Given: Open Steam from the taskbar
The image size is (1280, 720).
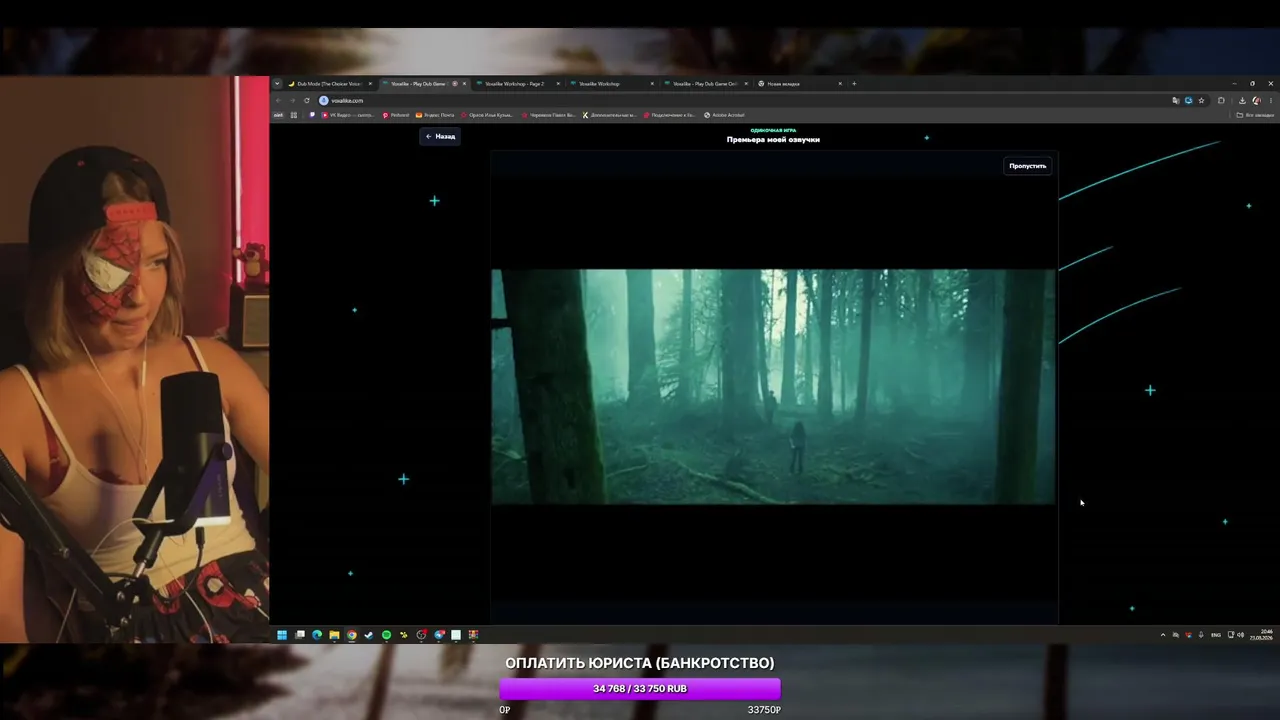Looking at the screenshot, I should pyautogui.click(x=369, y=635).
